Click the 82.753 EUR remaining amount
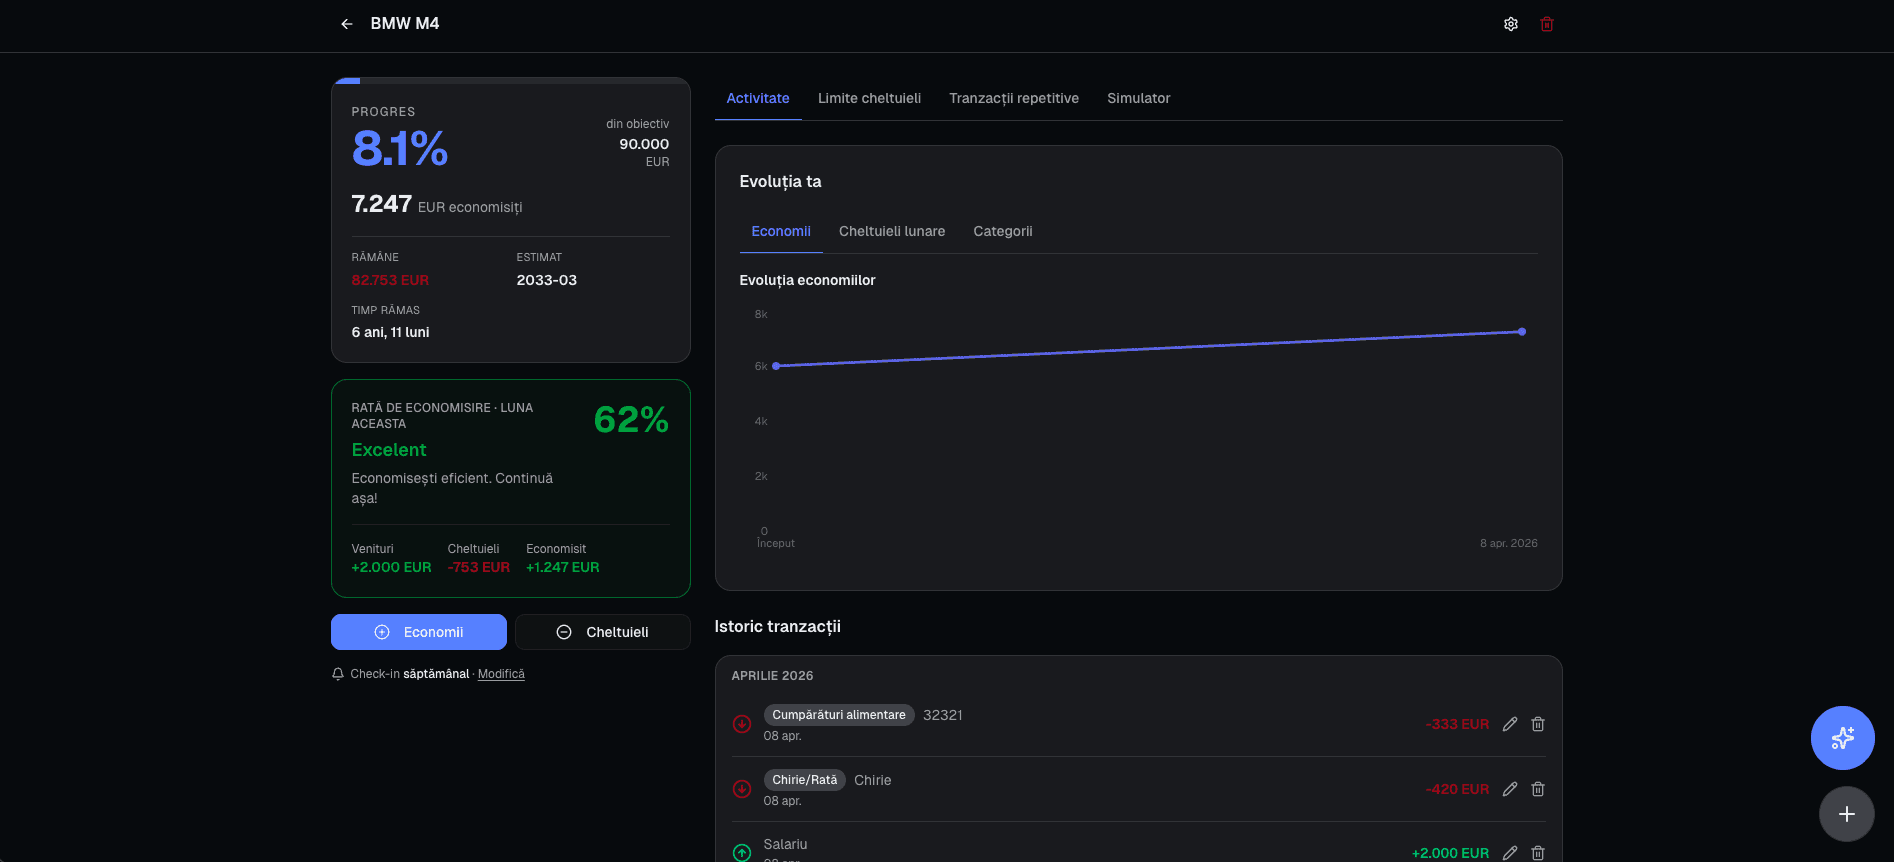The image size is (1894, 862). [390, 280]
